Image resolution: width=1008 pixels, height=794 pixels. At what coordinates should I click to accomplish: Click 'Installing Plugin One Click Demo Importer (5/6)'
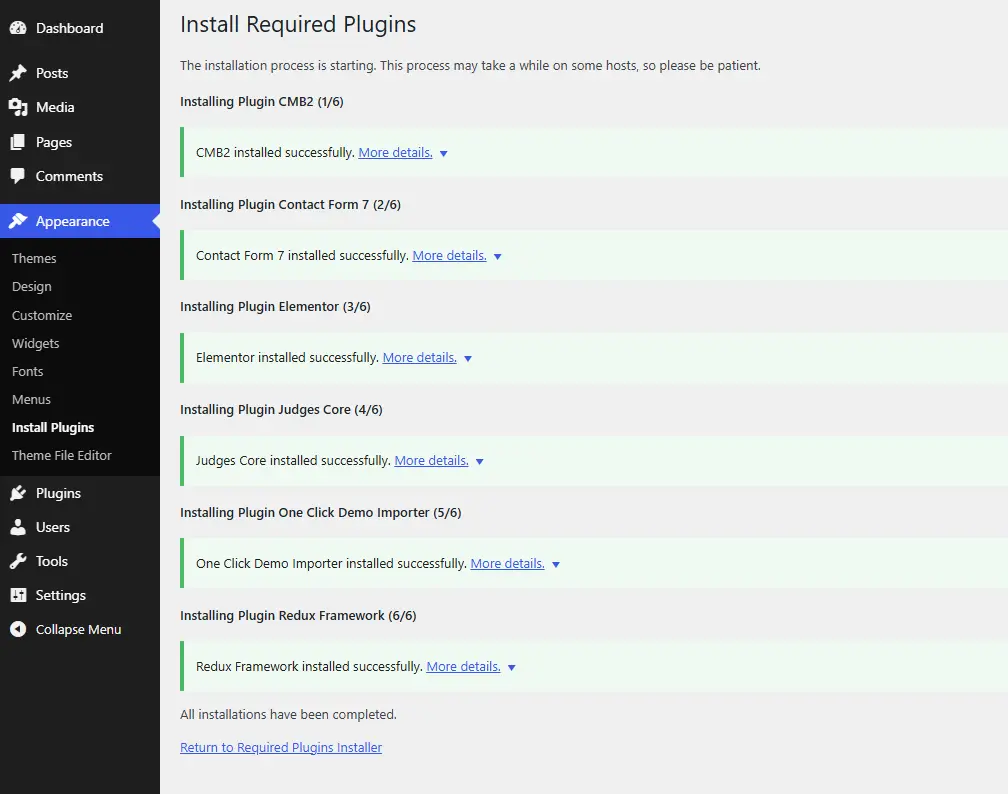tap(321, 512)
